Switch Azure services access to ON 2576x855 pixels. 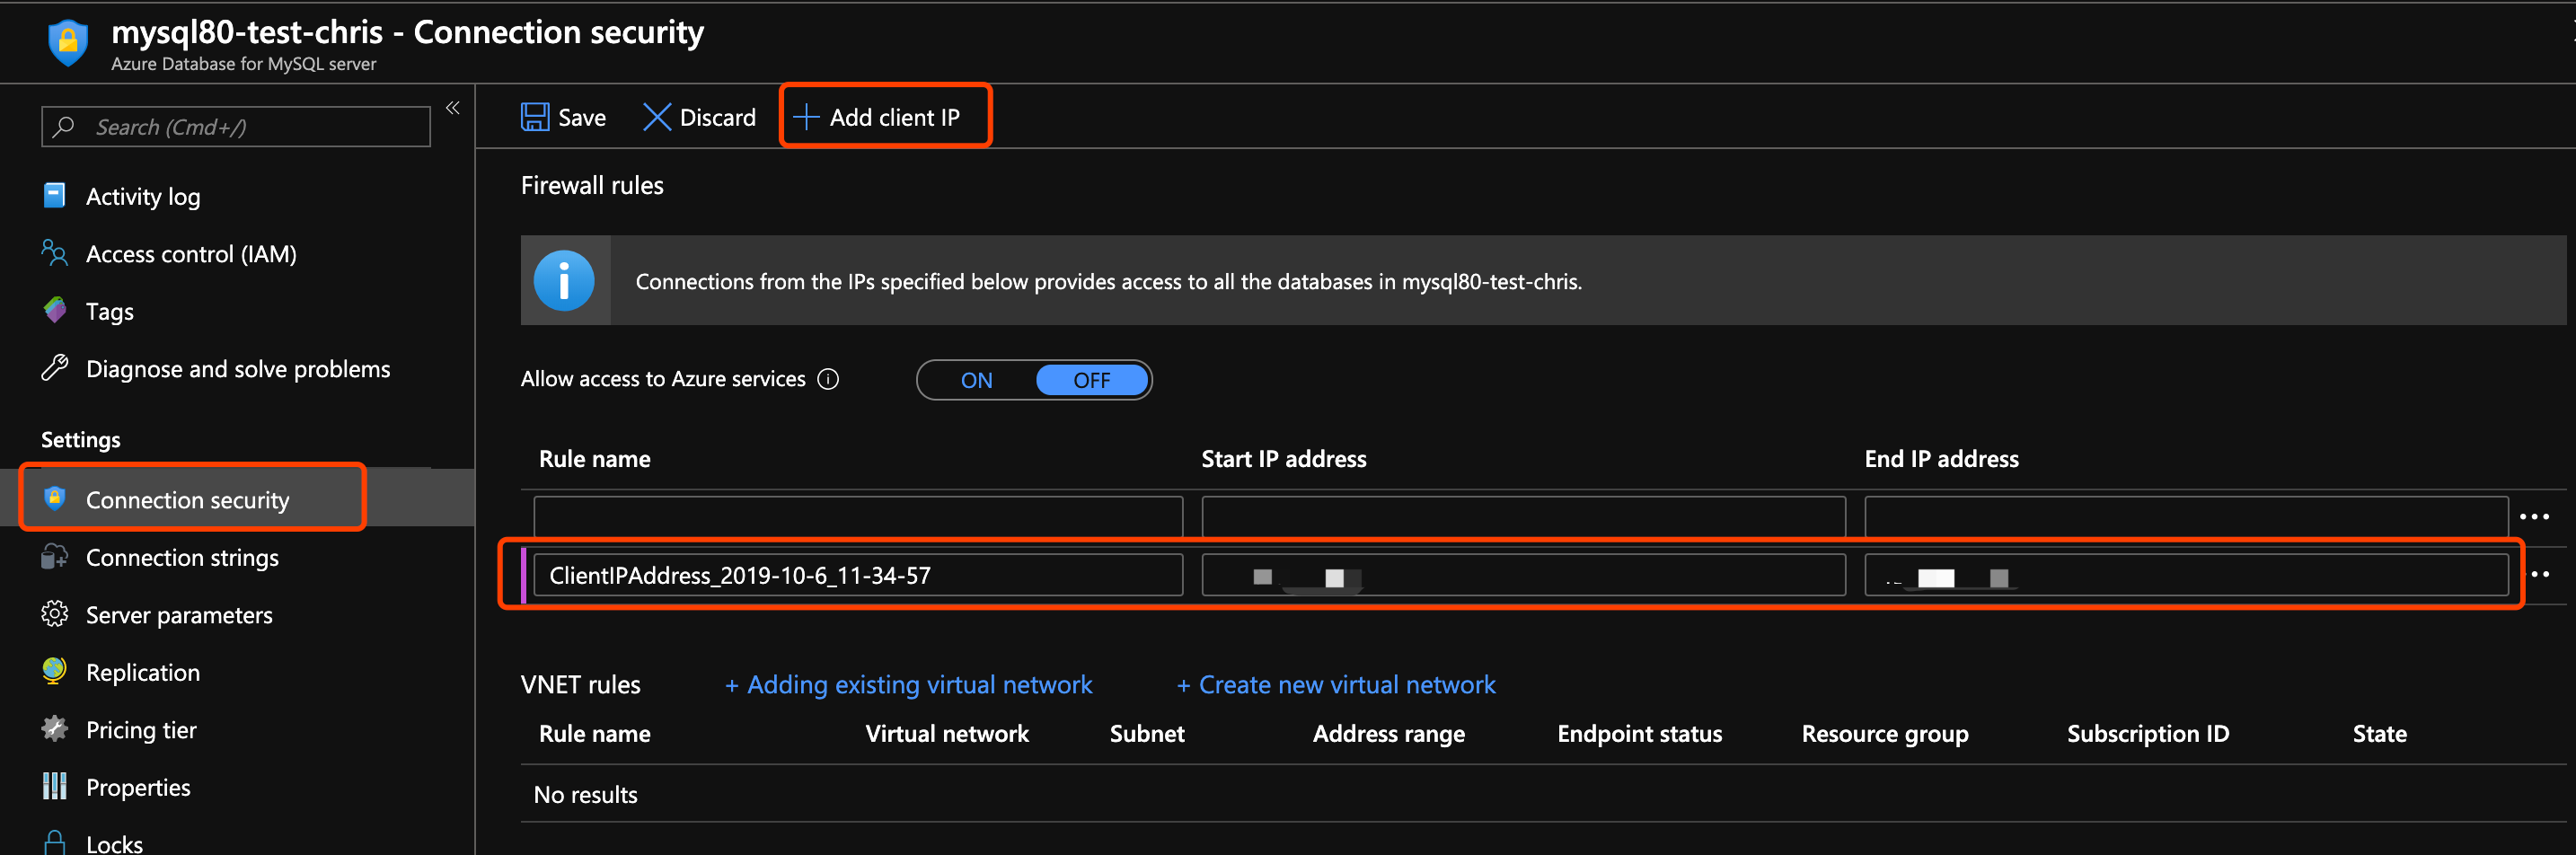[976, 380]
